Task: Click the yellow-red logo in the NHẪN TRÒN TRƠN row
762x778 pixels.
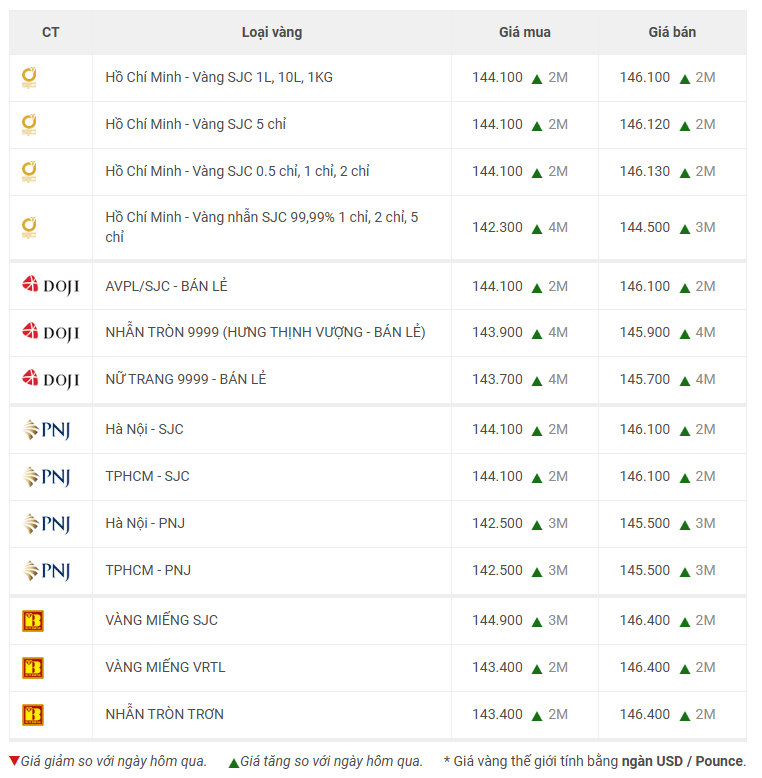Action: (33, 715)
